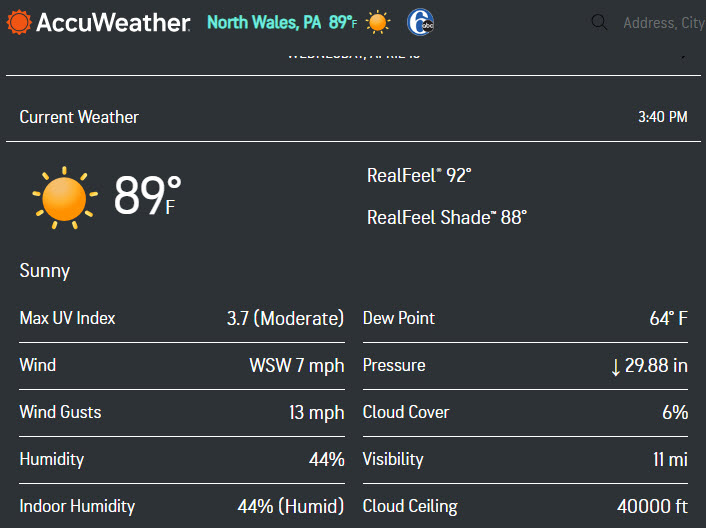Image resolution: width=706 pixels, height=528 pixels.
Task: Open the North Wales, PA location link
Action: [264, 22]
